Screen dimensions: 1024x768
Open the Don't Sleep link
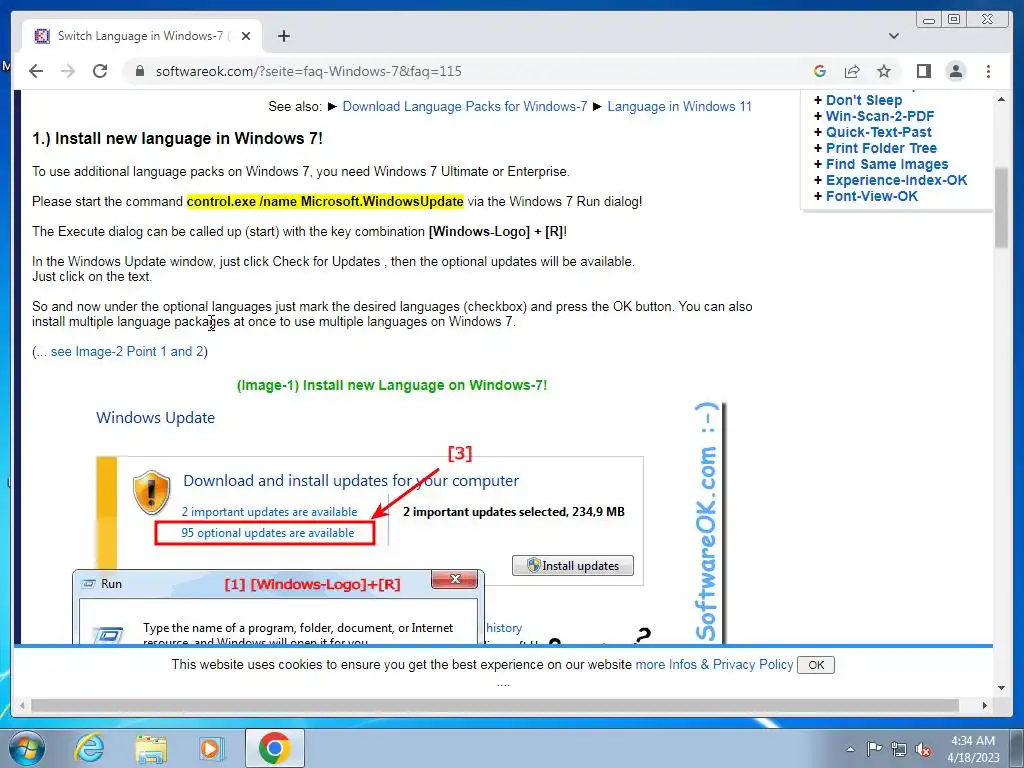(x=863, y=100)
